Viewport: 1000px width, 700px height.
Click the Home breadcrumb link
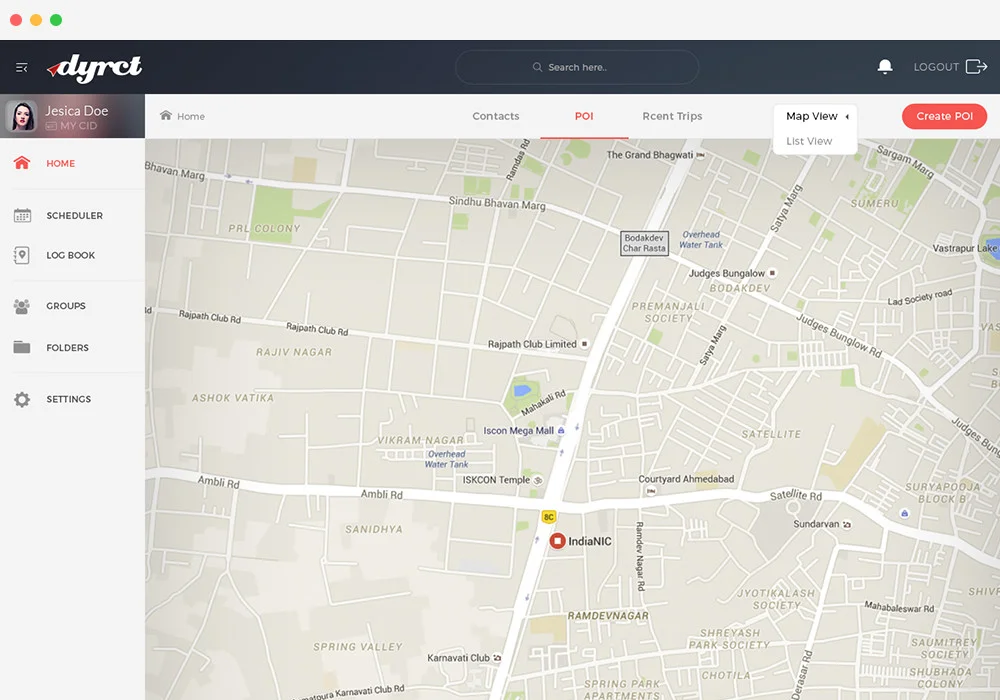click(189, 116)
